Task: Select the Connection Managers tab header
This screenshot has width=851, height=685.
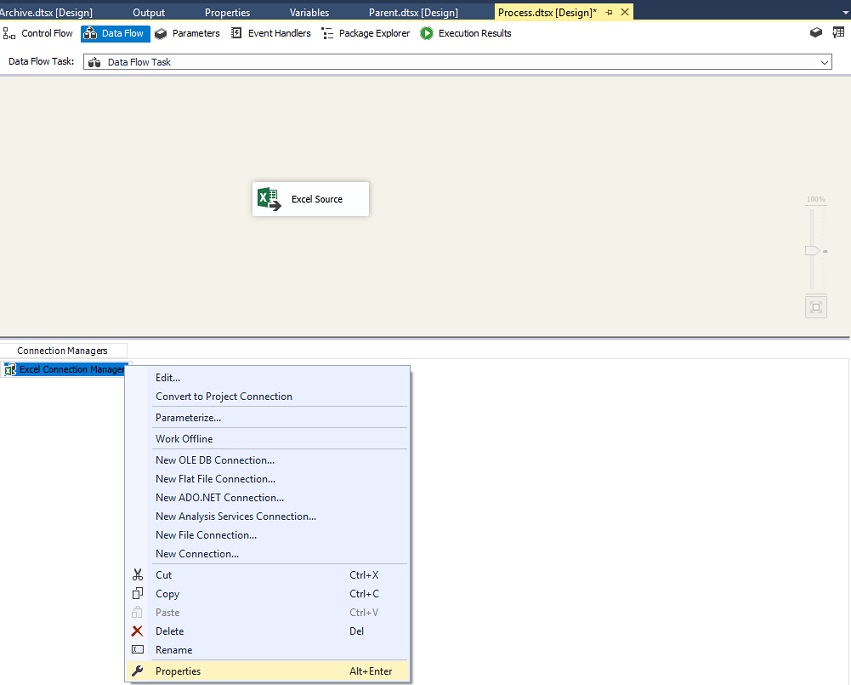Action: click(62, 351)
